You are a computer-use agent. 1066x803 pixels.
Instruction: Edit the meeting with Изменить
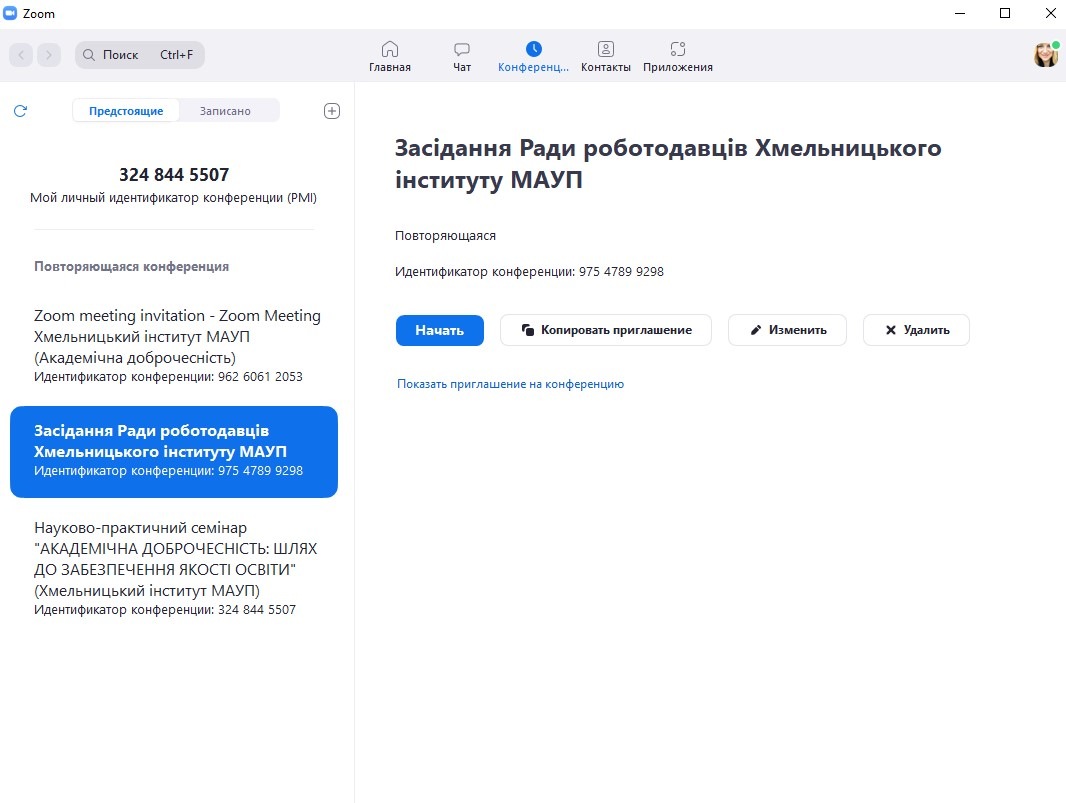pyautogui.click(x=787, y=330)
